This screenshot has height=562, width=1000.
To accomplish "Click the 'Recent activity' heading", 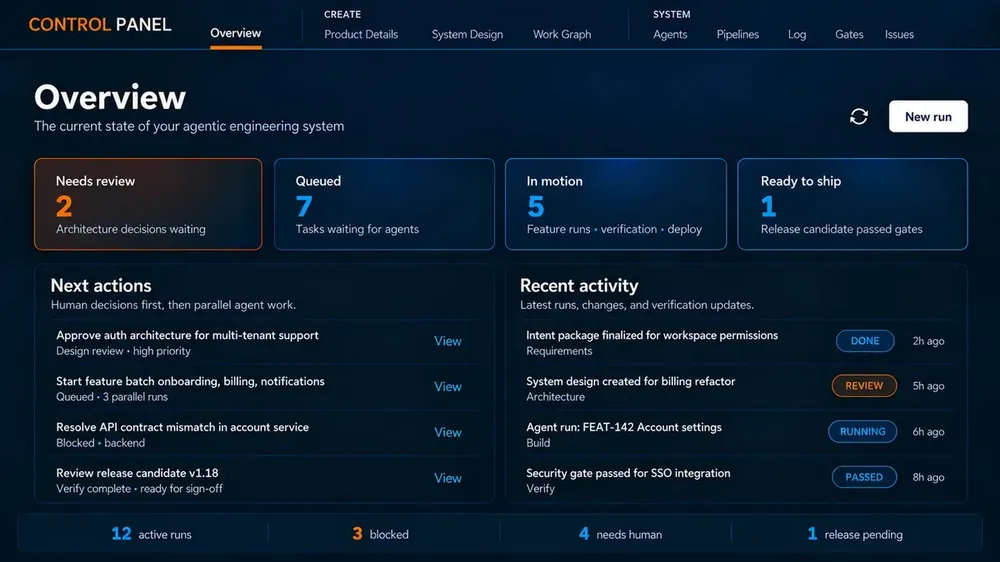I will coord(579,285).
